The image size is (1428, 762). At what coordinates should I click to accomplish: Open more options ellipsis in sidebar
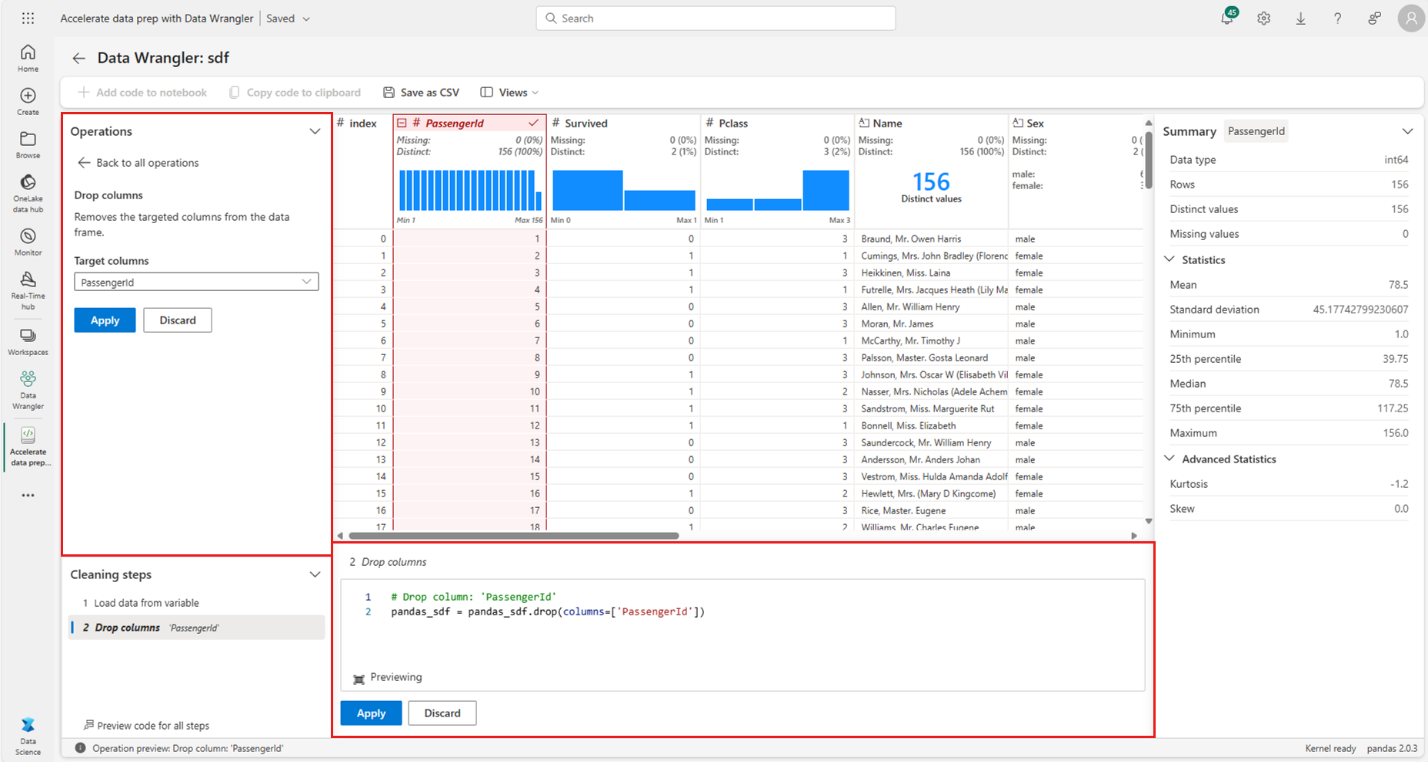tap(28, 495)
